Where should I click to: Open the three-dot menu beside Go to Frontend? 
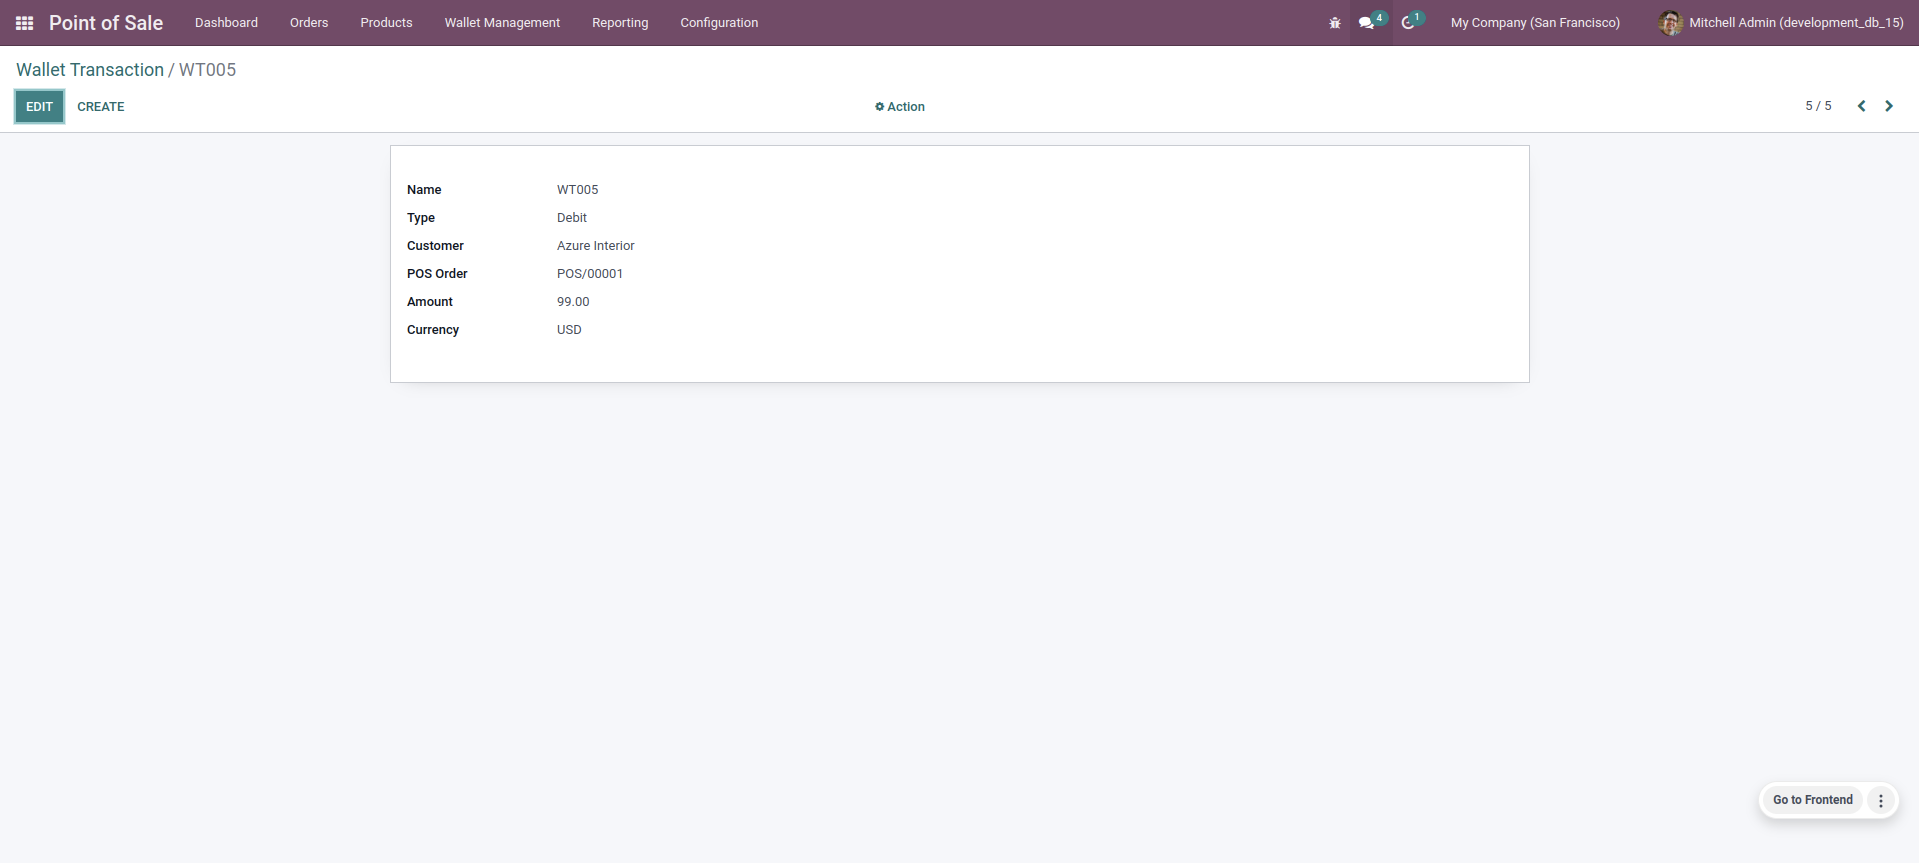pos(1881,800)
